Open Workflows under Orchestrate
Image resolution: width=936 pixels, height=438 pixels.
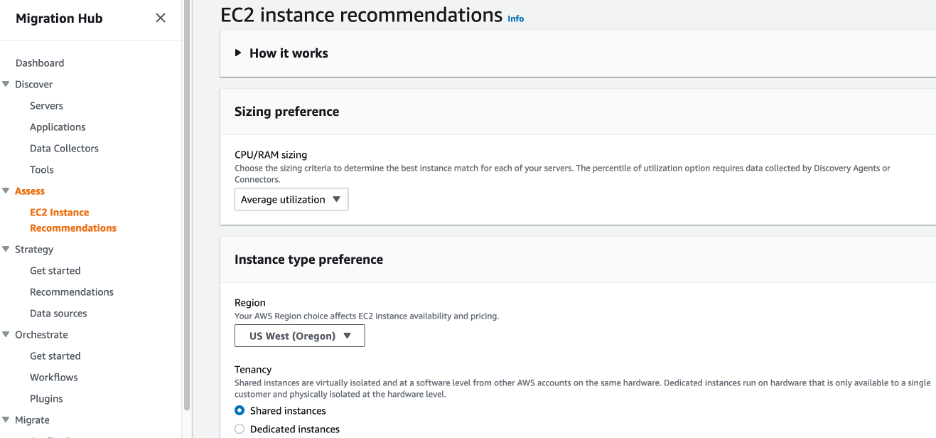tap(54, 377)
